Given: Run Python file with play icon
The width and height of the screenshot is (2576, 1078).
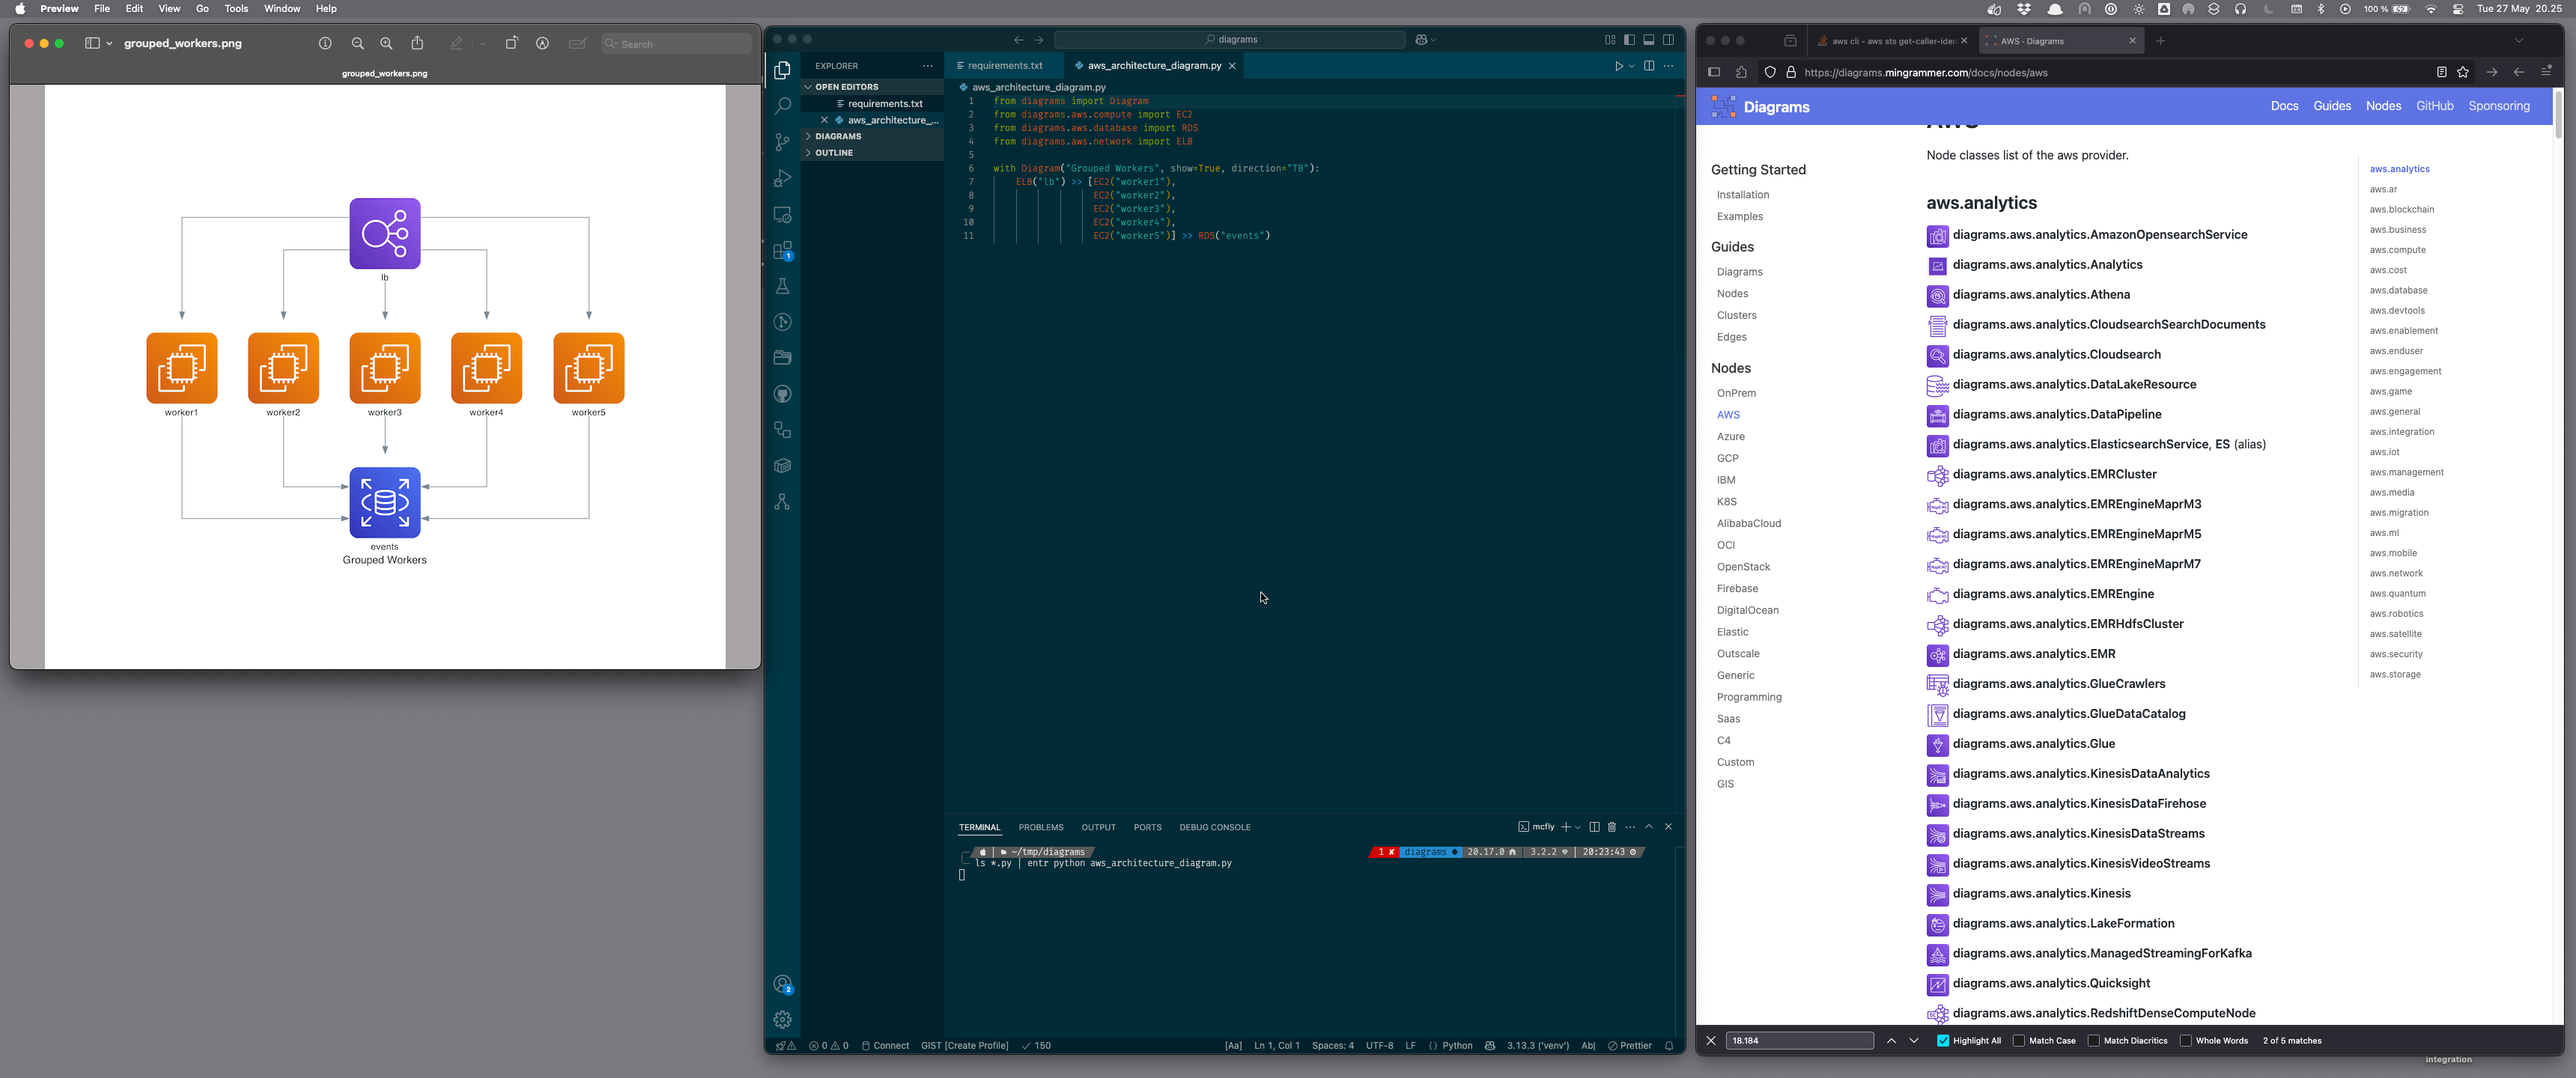Looking at the screenshot, I should click(1618, 66).
